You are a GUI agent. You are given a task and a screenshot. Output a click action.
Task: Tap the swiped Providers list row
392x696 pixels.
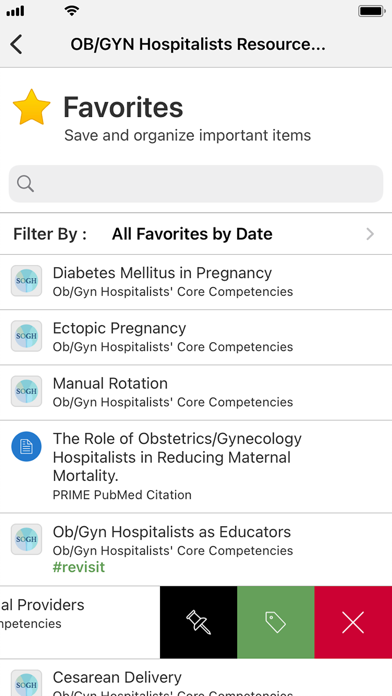80,622
